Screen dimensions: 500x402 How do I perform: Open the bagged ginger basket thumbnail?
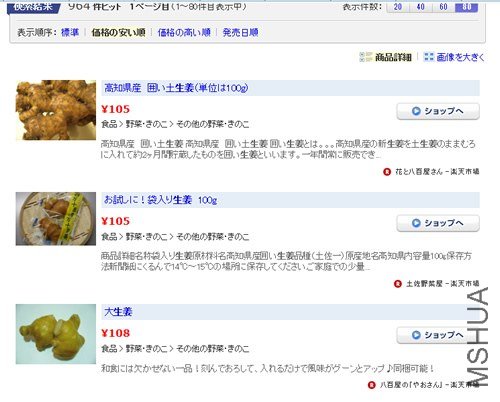tap(56, 219)
